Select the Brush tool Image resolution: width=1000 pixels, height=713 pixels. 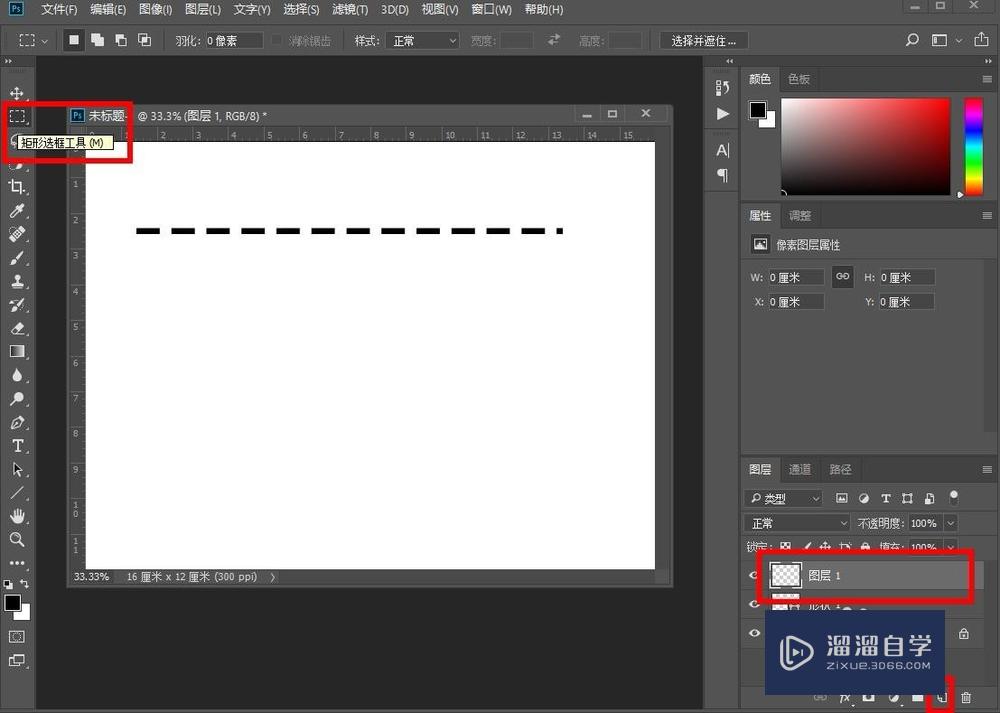pyautogui.click(x=17, y=258)
